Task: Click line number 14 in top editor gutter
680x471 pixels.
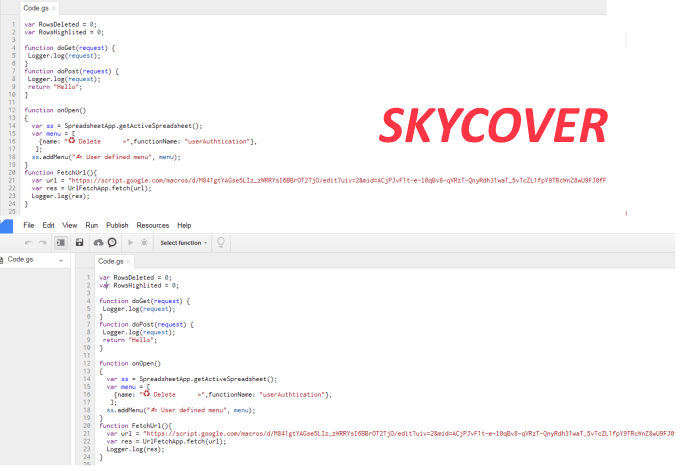Action: [x=12, y=126]
